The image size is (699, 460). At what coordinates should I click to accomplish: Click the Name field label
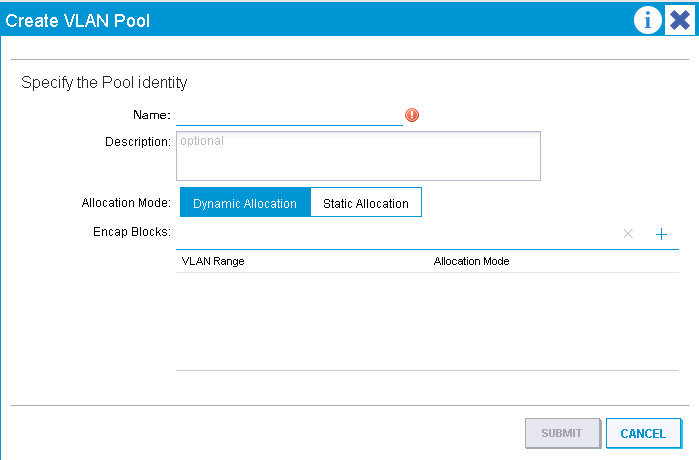[x=152, y=115]
